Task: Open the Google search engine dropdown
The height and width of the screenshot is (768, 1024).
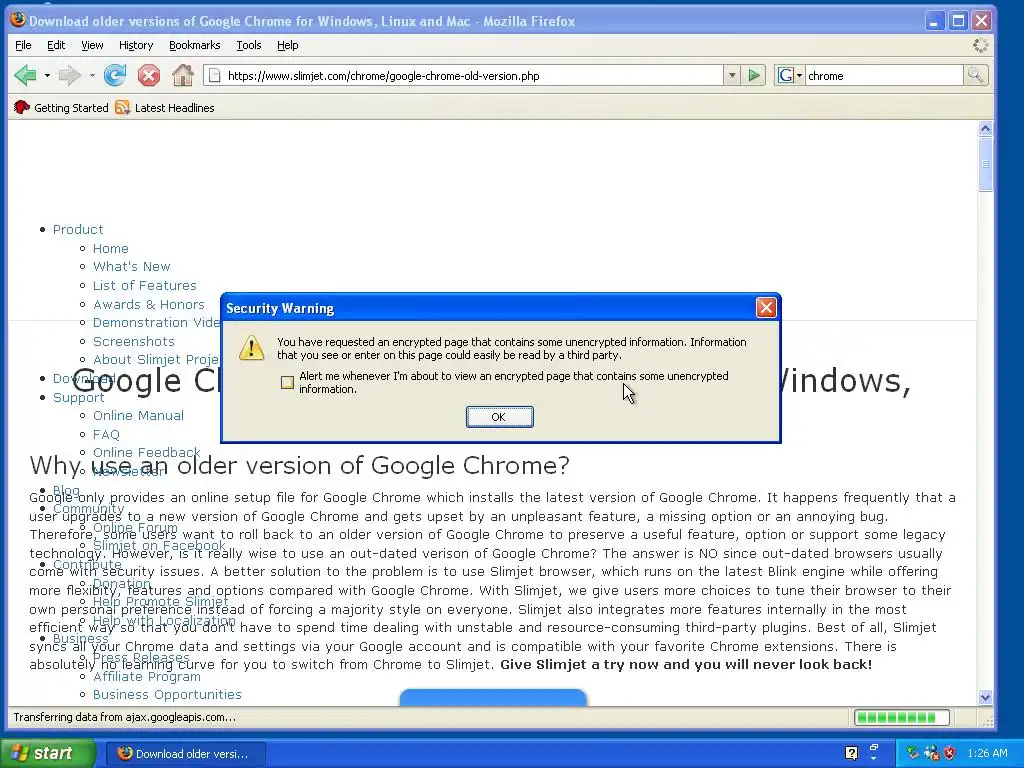Action: pos(789,76)
